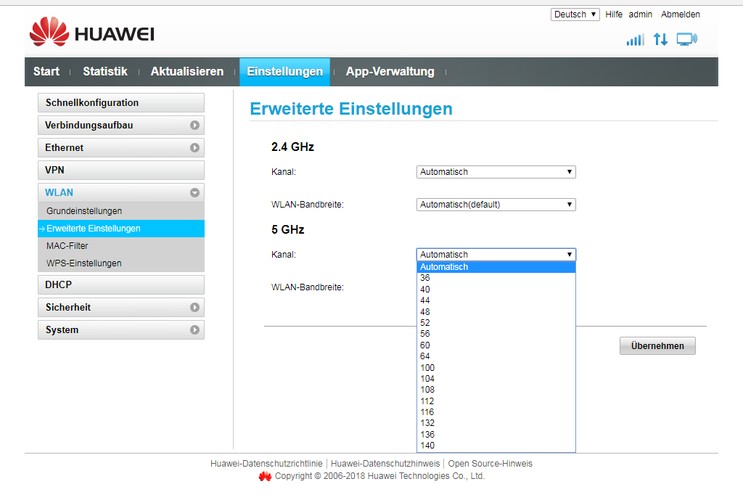This screenshot has width=743, height=500.
Task: Select channel 140 in the list
Action: (496, 446)
